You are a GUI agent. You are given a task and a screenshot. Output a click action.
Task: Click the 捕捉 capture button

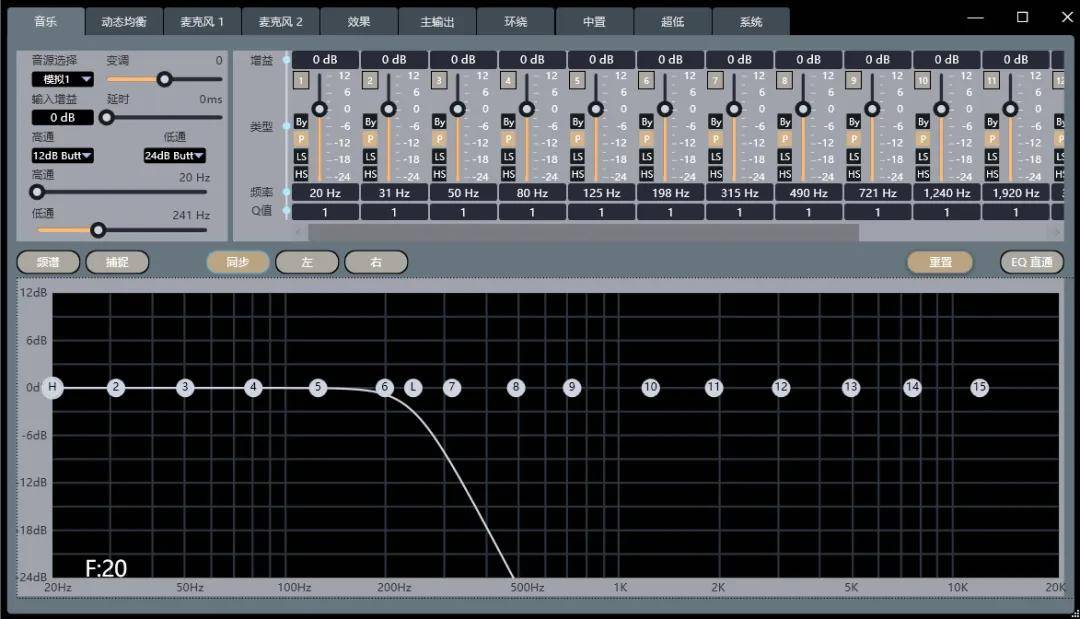tap(117, 262)
